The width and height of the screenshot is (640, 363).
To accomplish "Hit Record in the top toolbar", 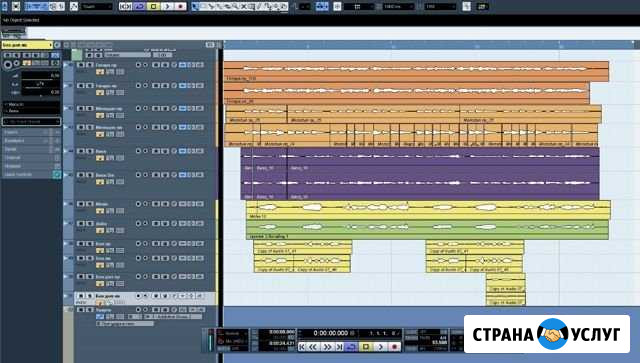I will pos(180,7).
